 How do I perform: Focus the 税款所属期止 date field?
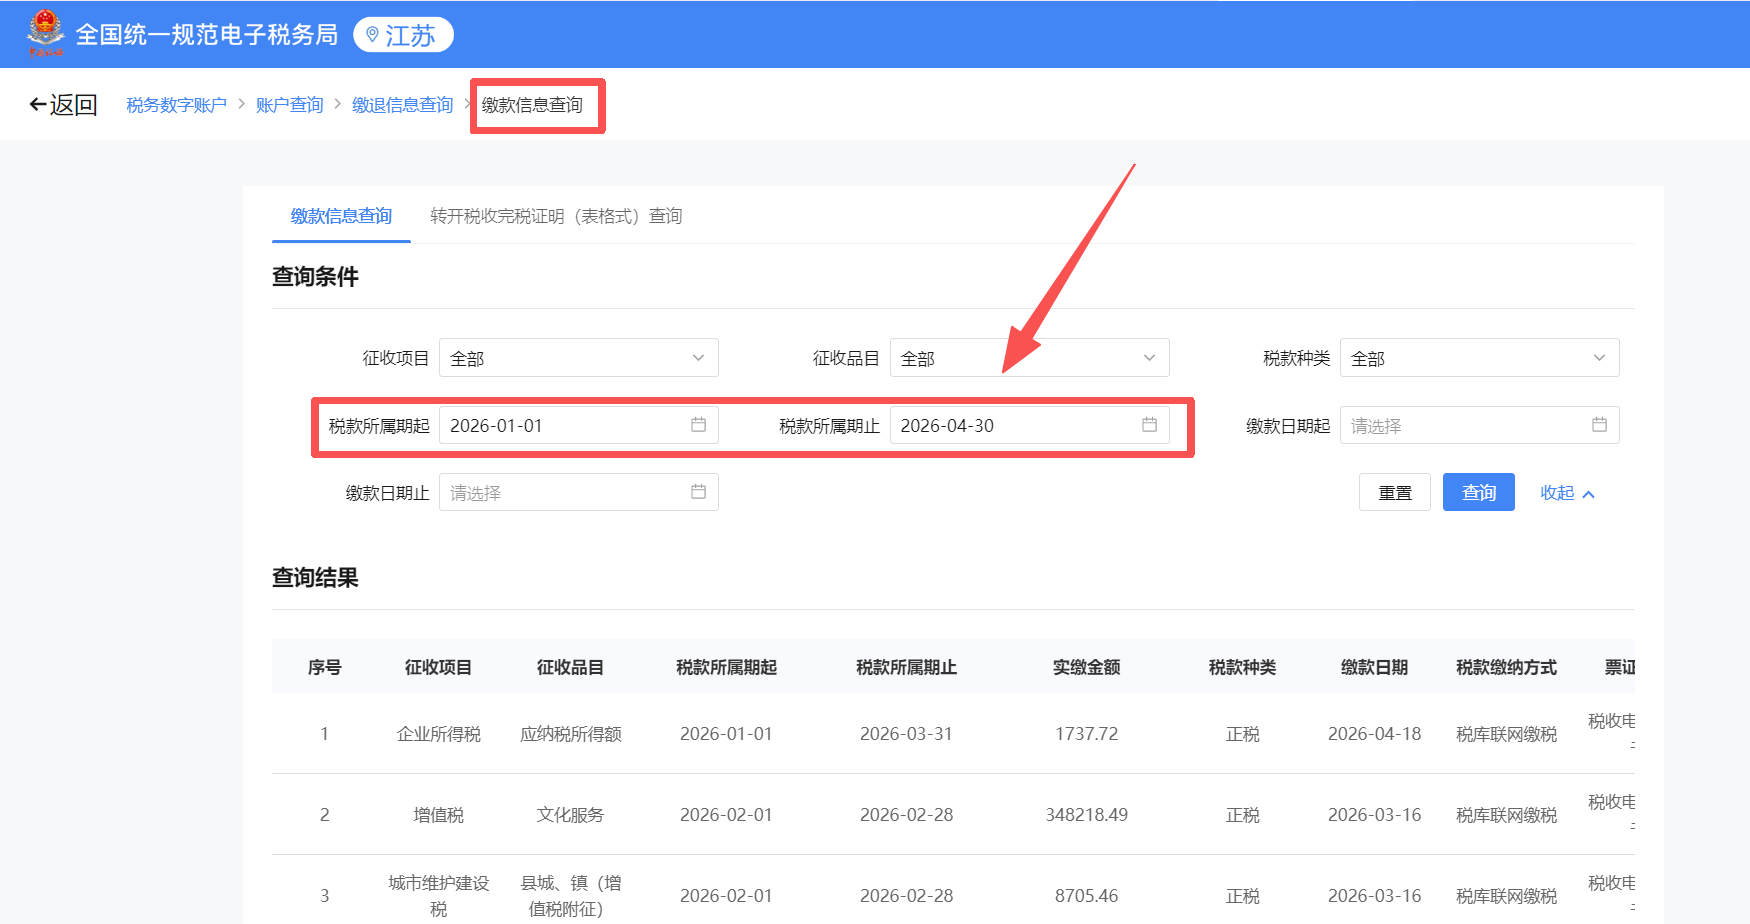point(1030,425)
